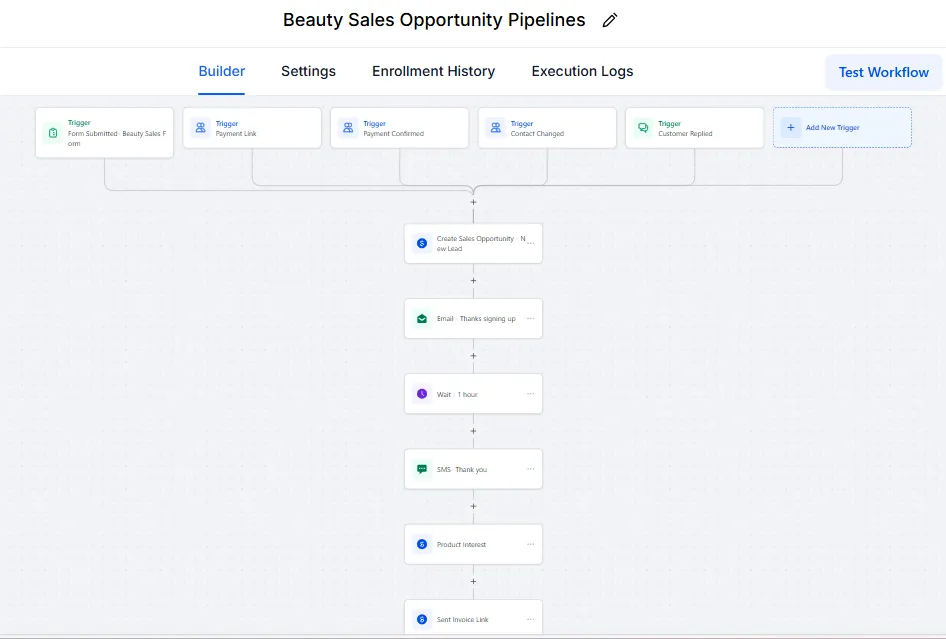
Task: Click the Wait step clock icon
Action: point(422,394)
